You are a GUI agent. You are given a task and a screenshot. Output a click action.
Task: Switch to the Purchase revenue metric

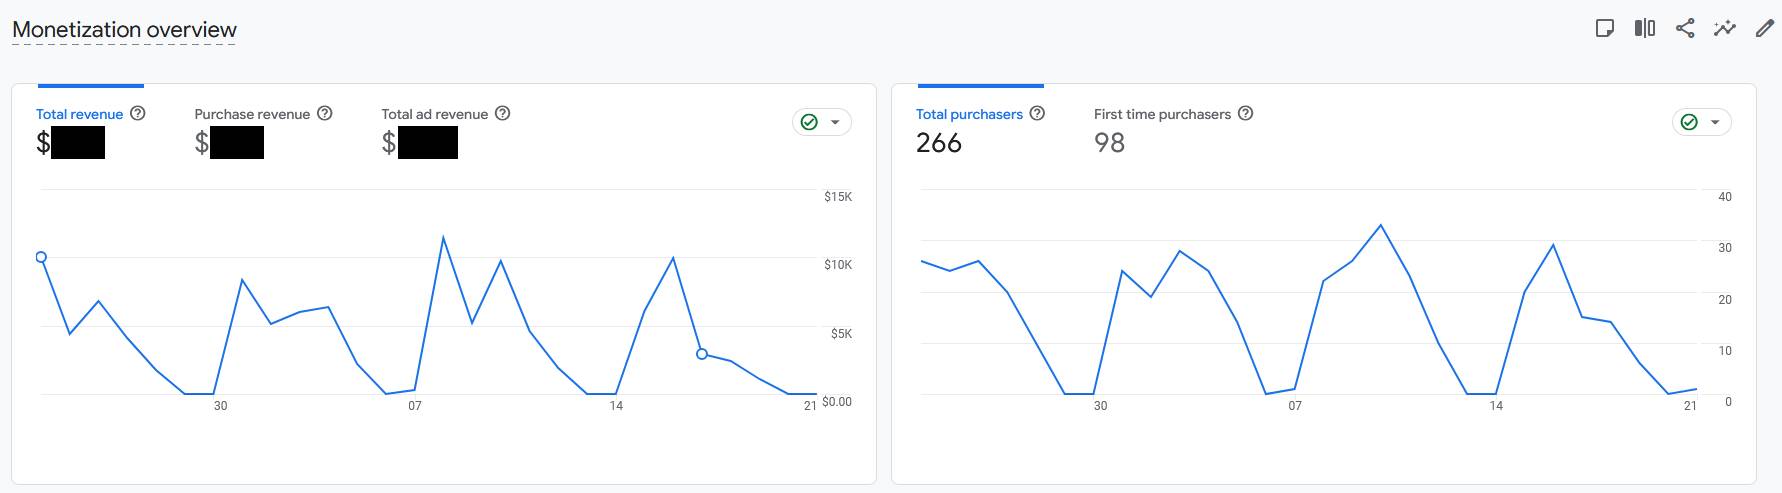tap(252, 114)
